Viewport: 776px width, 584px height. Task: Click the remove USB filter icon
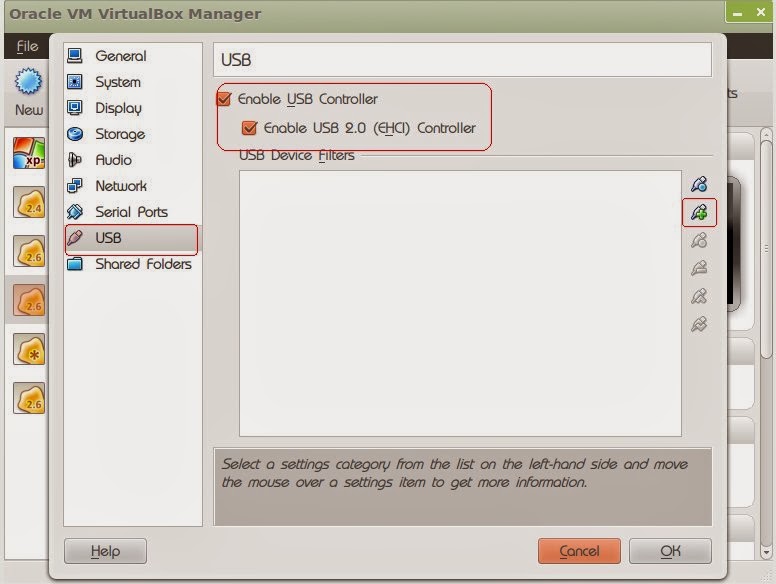coord(699,268)
